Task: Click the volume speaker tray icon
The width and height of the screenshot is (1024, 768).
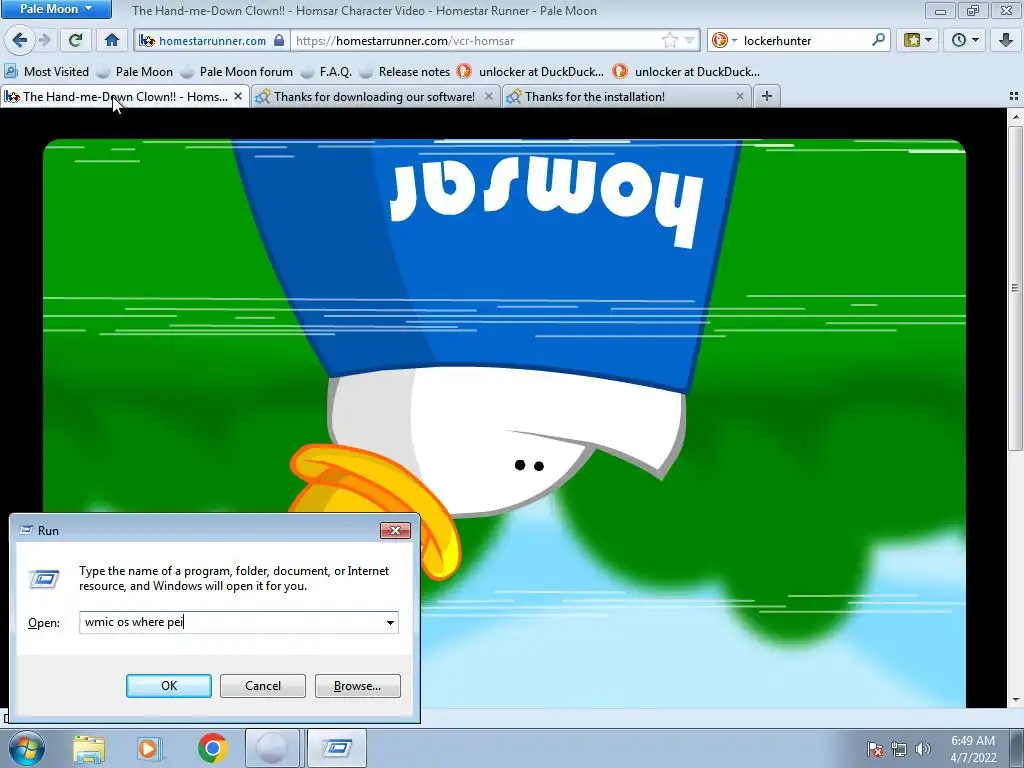Action: tap(922, 749)
